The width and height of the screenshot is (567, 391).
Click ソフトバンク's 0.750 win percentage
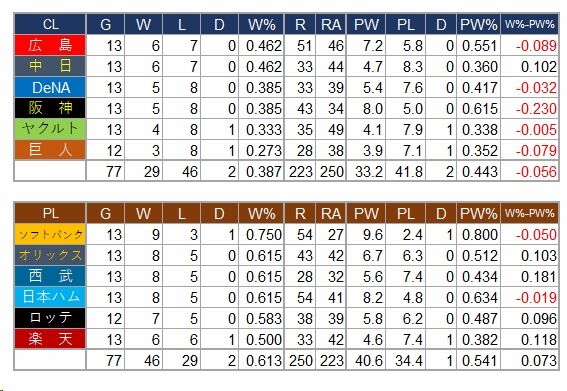click(x=264, y=235)
